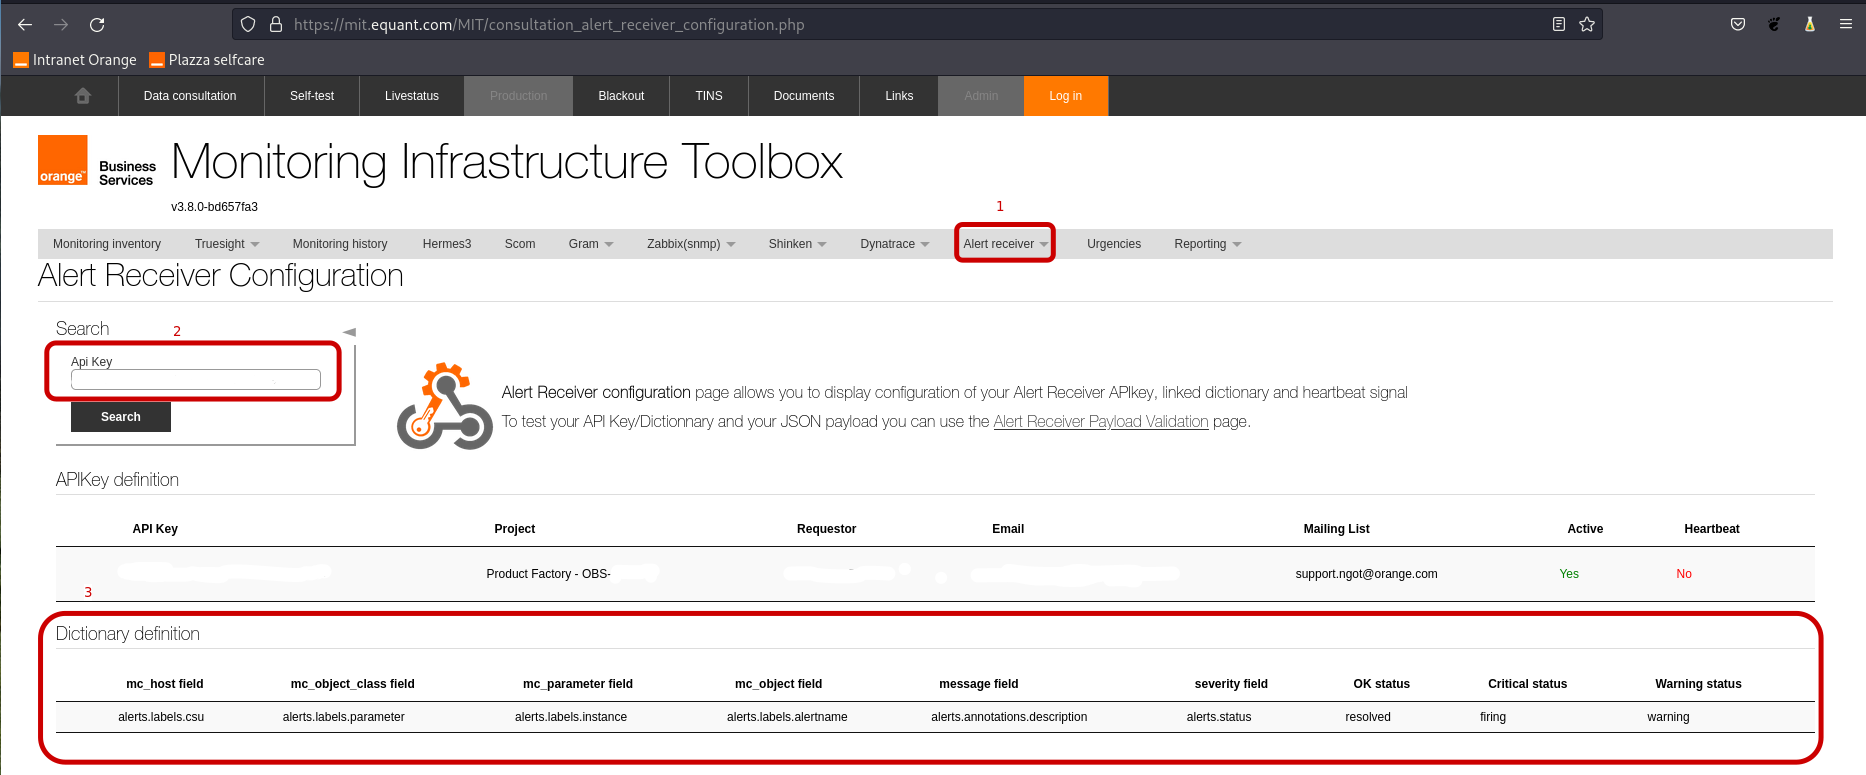Image resolution: width=1866 pixels, height=775 pixels.
Task: Open the Scom tab
Action: tap(520, 244)
